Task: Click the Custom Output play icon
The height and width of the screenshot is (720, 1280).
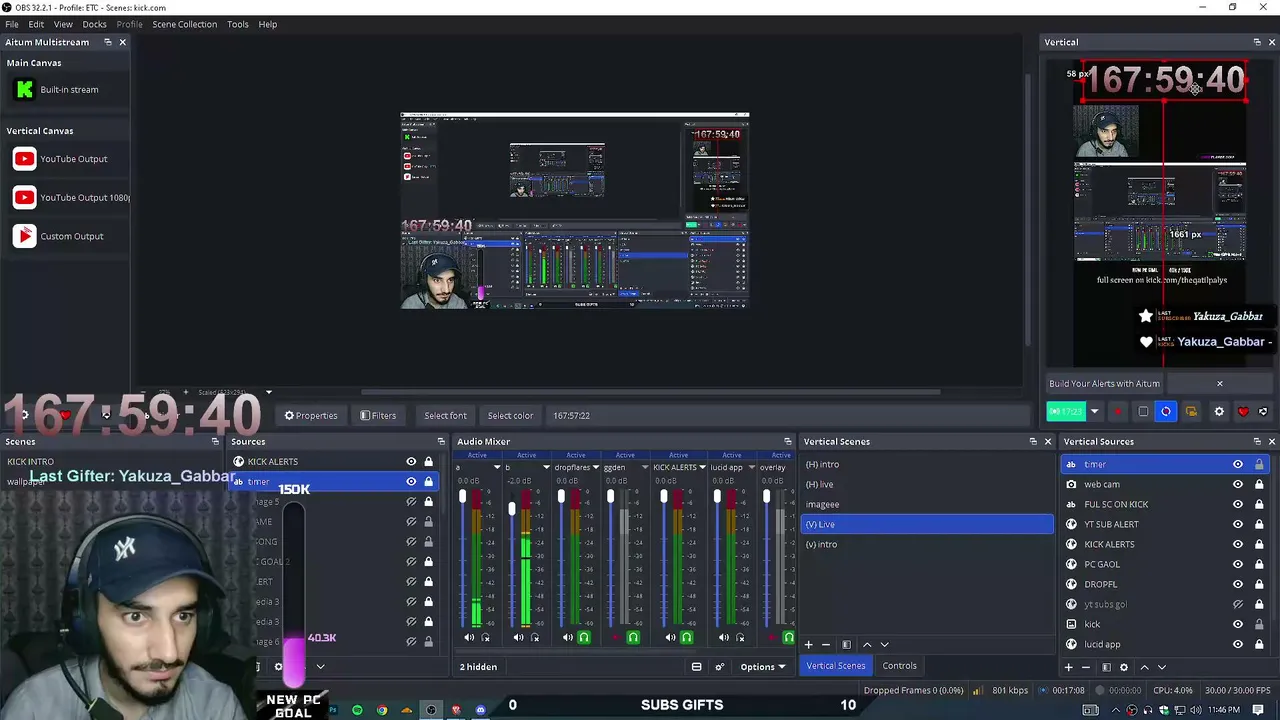Action: (x=24, y=237)
